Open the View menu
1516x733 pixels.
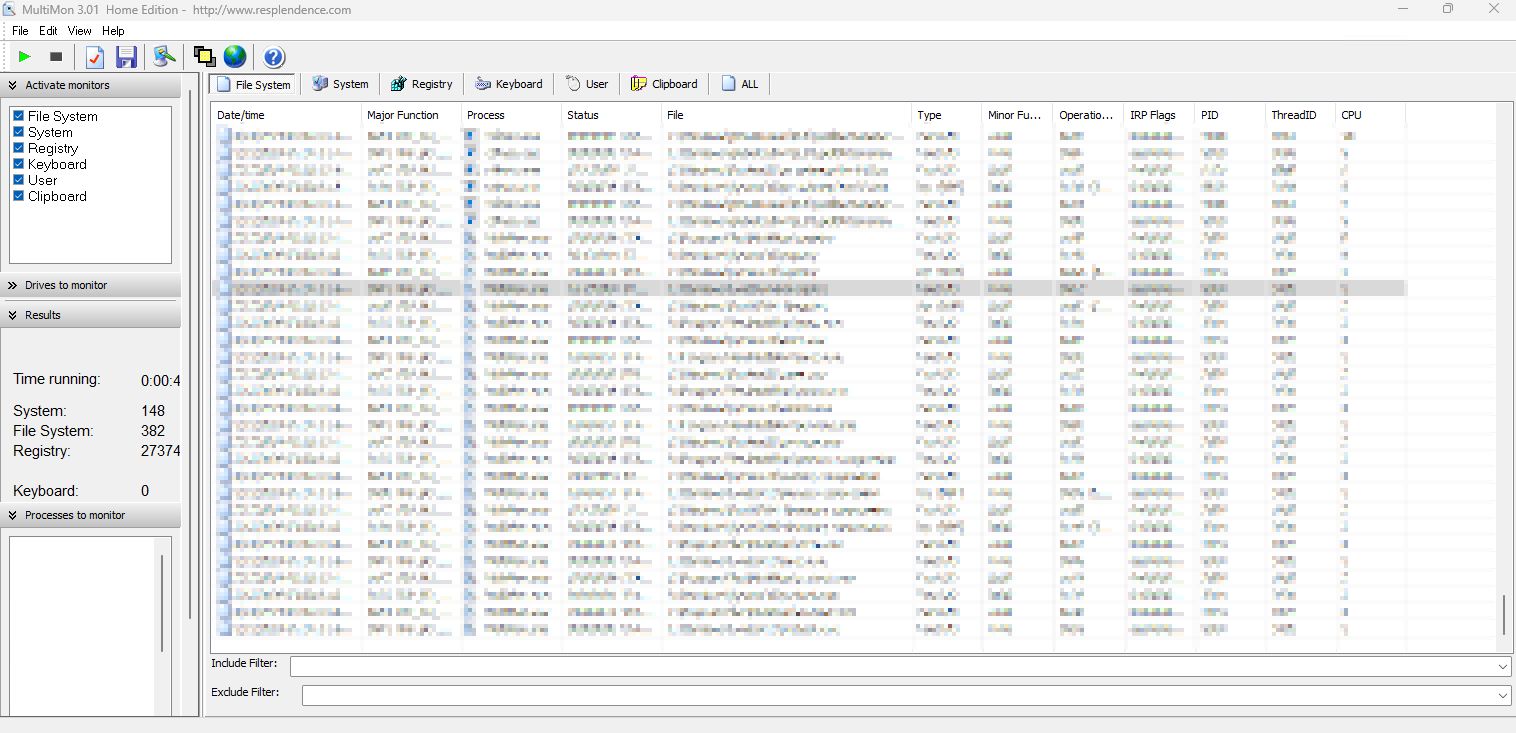[x=79, y=31]
